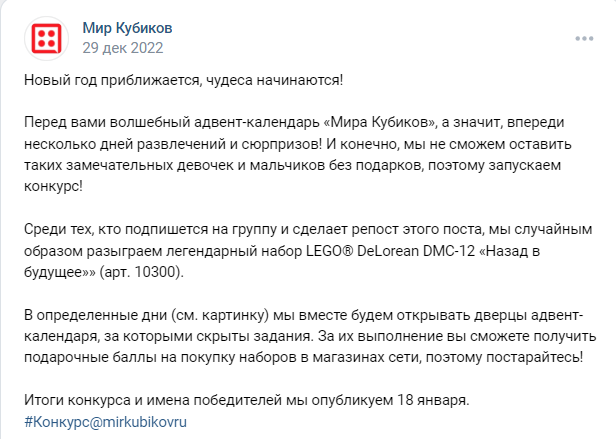Click the post date 29 дек 2022
This screenshot has width=616, height=439.
pos(122,47)
